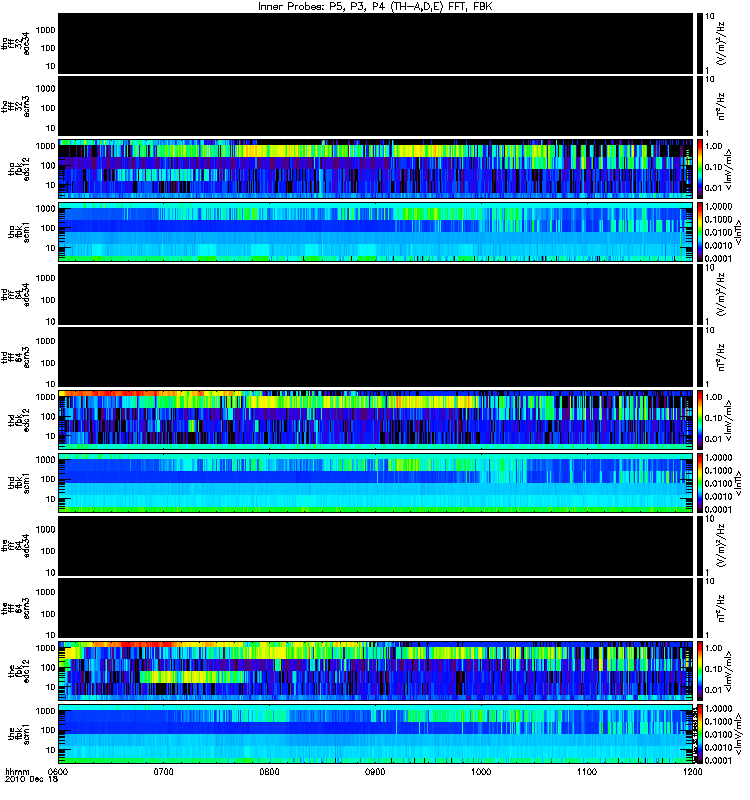
Task: Select the thd fbk scm1 spectrogram panel
Action: click(x=376, y=483)
